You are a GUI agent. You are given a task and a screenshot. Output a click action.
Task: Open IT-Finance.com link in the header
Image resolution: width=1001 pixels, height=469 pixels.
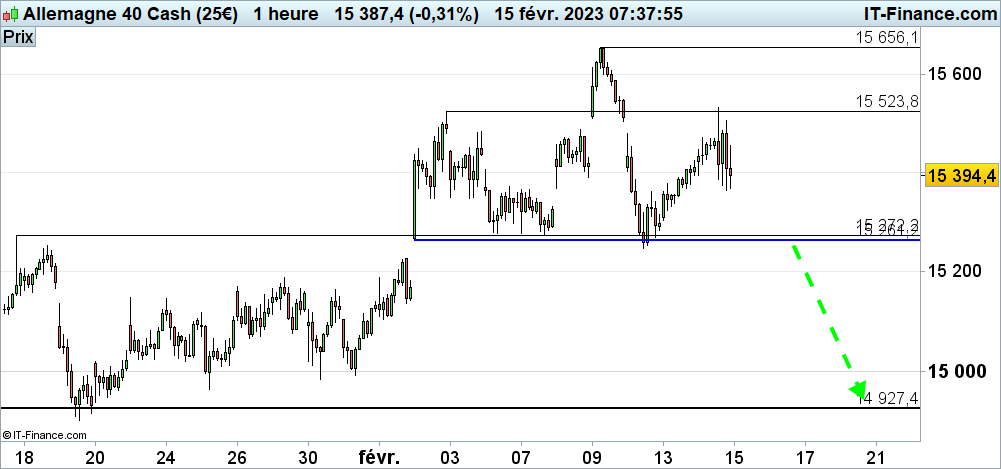(x=928, y=14)
